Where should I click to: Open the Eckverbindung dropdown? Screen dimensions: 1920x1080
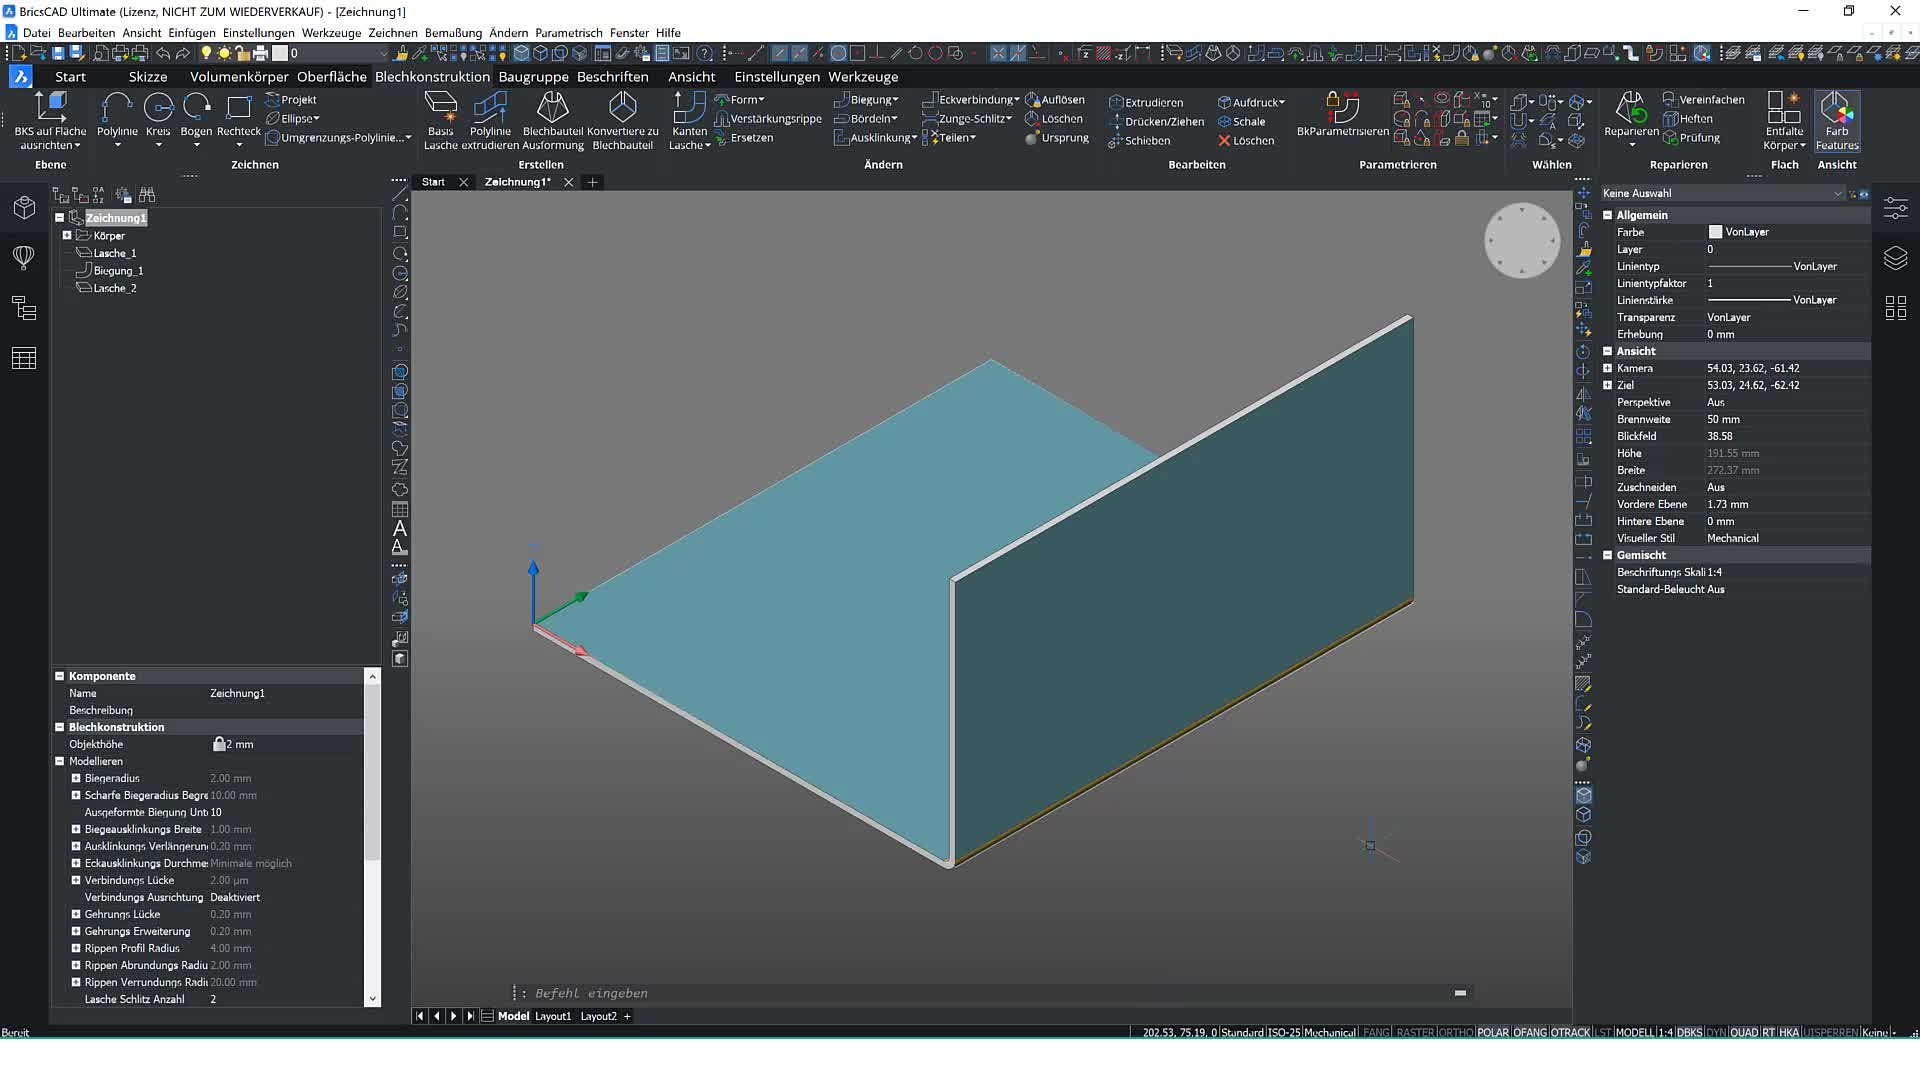coord(971,100)
